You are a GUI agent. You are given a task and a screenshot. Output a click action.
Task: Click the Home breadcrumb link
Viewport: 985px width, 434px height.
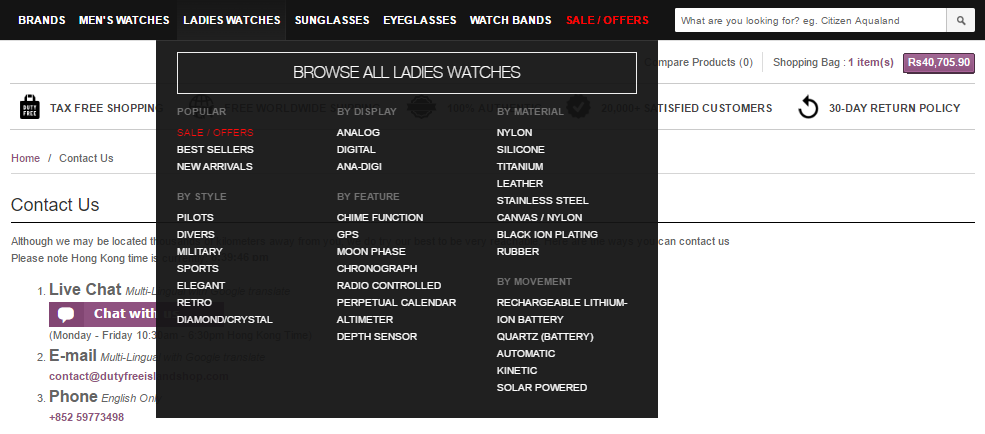(25, 158)
